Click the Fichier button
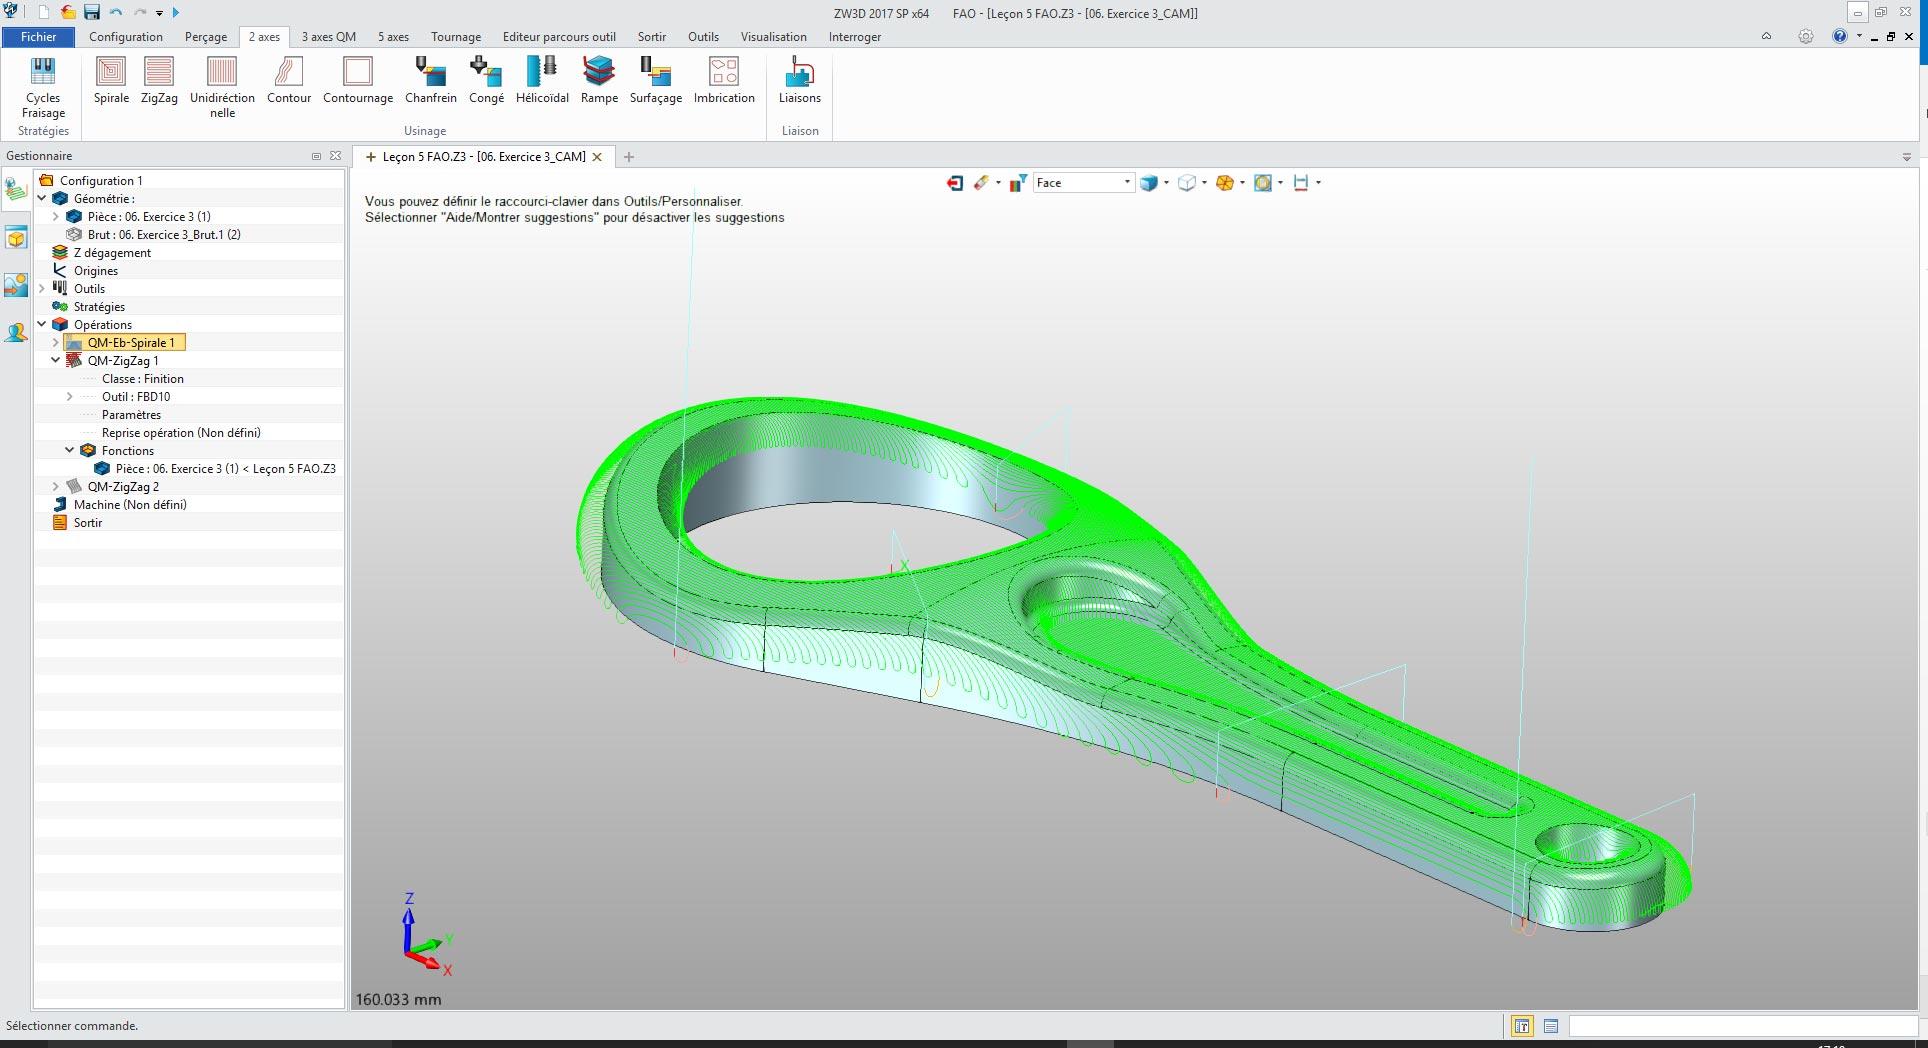Viewport: 1928px width, 1048px height. tap(38, 37)
